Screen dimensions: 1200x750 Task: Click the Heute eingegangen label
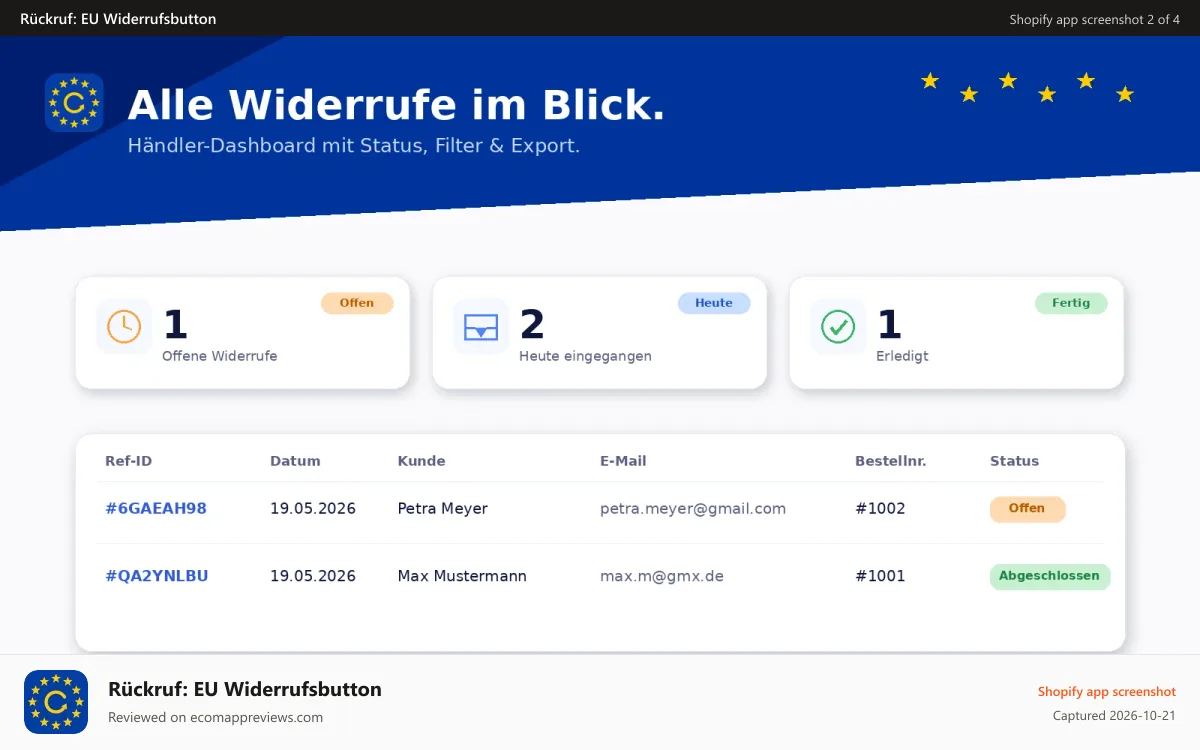pos(585,356)
